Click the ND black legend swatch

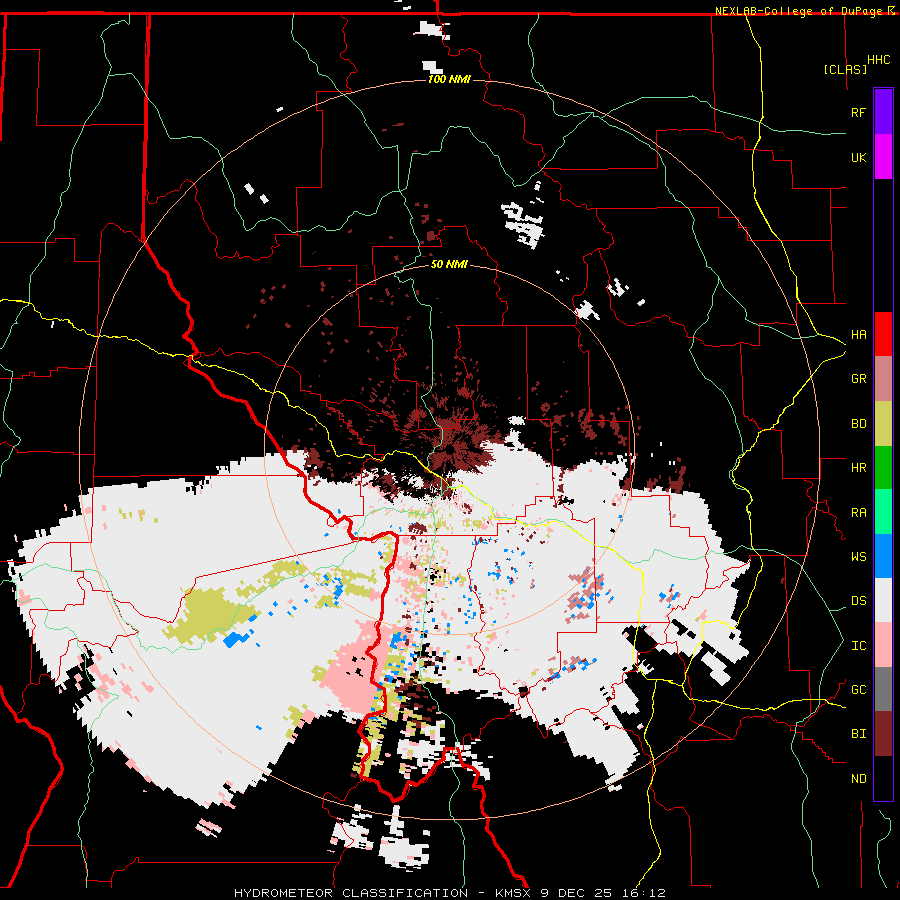pyautogui.click(x=883, y=778)
